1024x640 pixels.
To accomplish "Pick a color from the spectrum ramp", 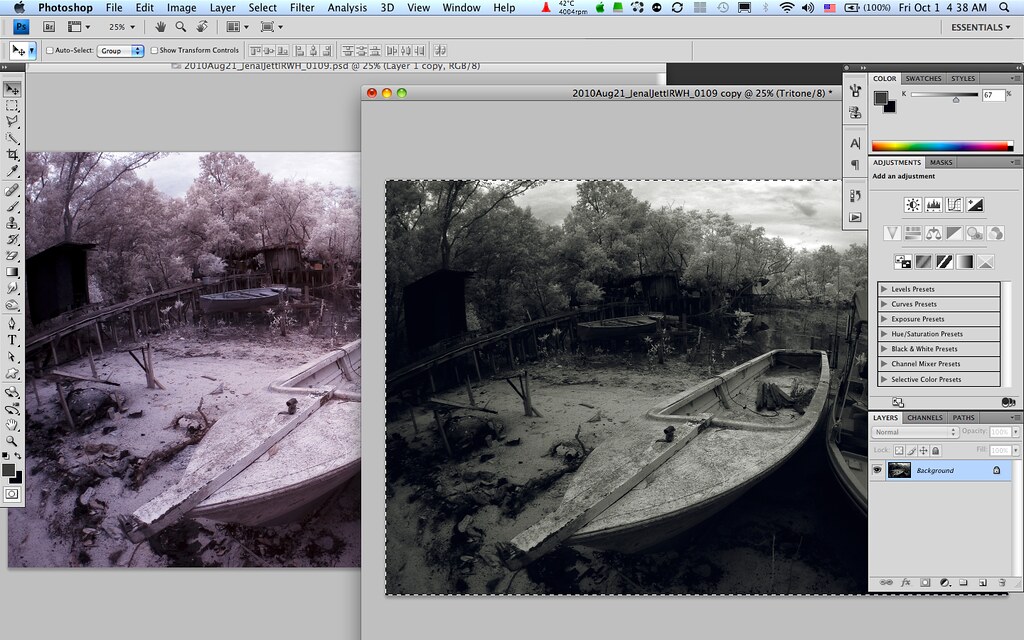I will [942, 146].
